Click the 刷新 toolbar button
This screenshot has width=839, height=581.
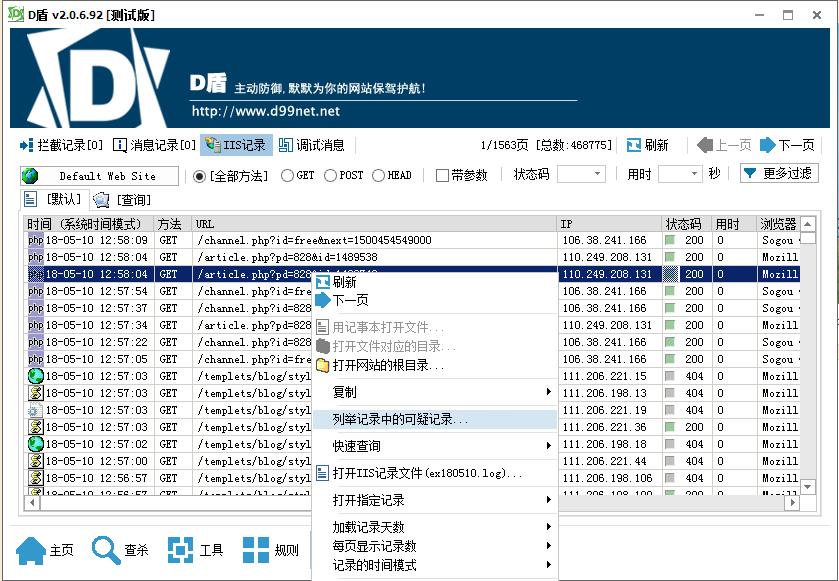(647, 145)
